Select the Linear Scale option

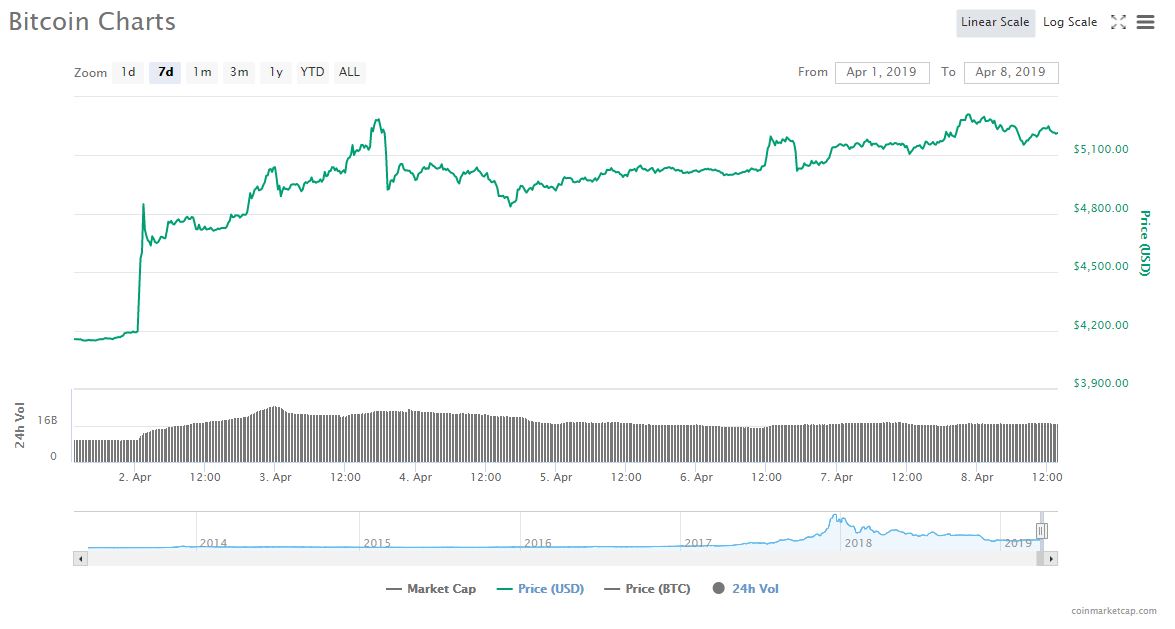click(x=995, y=21)
